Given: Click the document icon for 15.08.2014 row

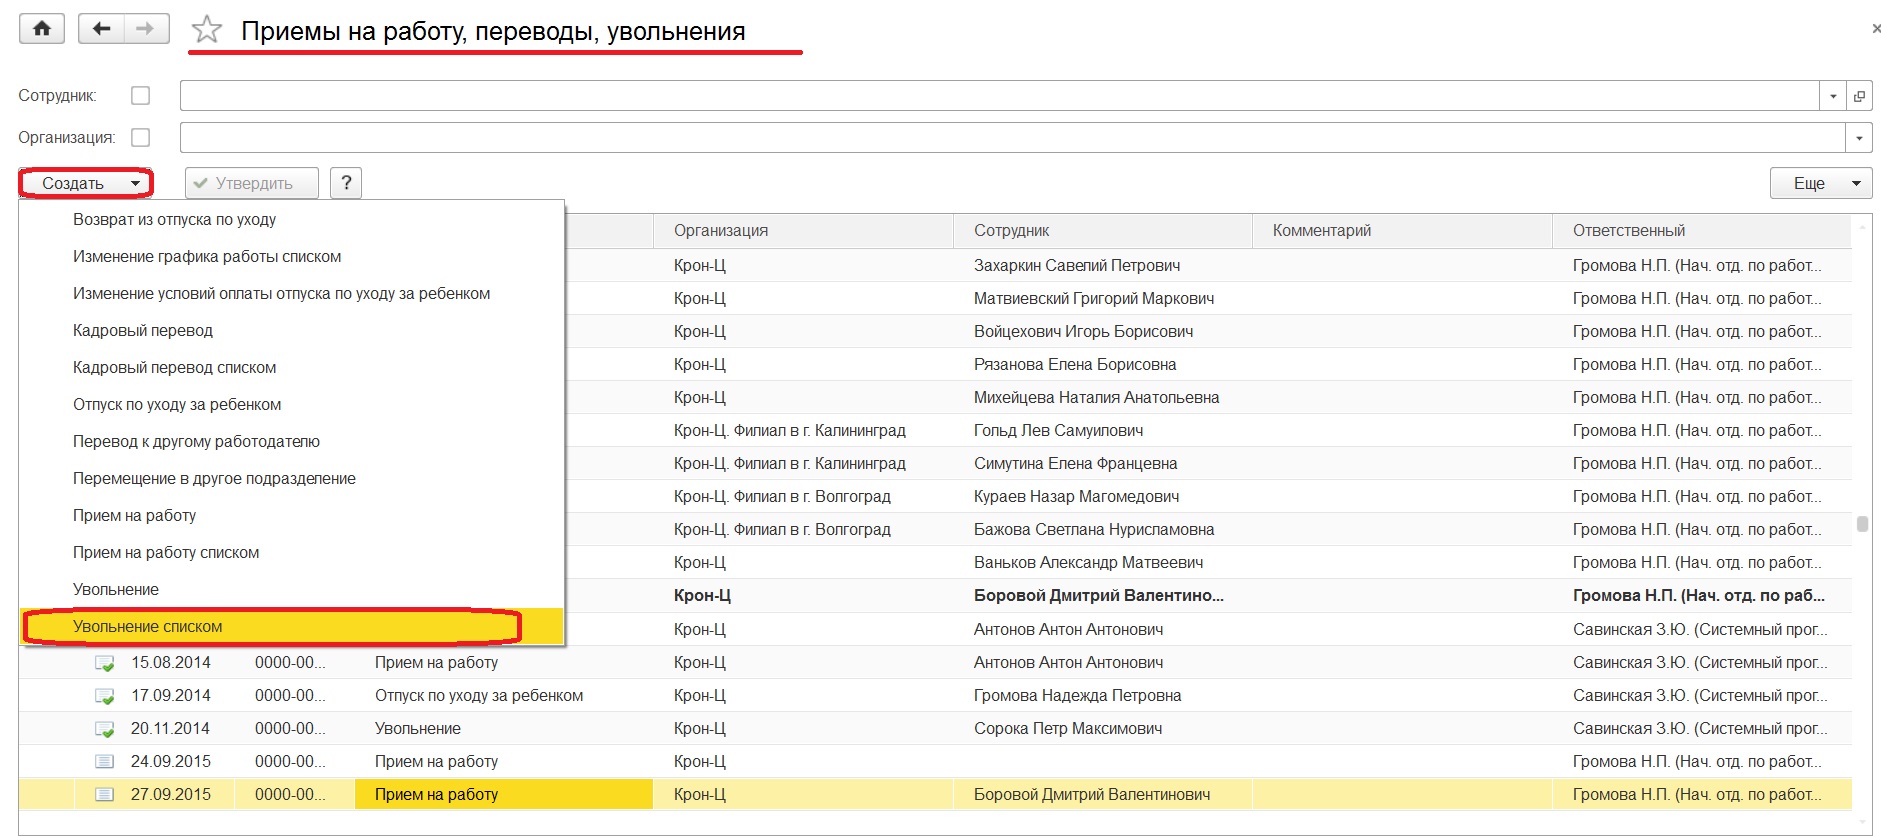Looking at the screenshot, I should pyautogui.click(x=104, y=663).
